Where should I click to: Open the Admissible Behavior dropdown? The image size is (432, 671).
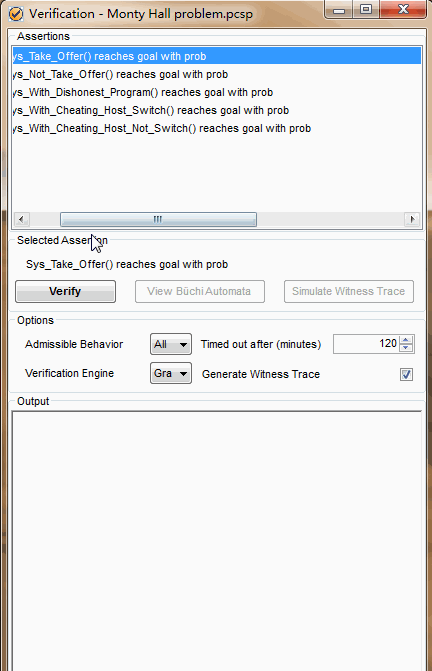[171, 344]
